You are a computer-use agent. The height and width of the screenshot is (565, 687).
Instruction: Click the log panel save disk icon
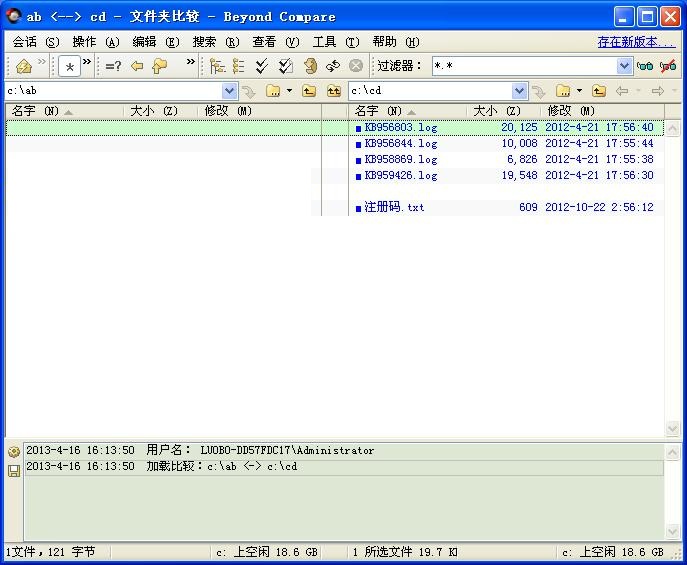14,471
